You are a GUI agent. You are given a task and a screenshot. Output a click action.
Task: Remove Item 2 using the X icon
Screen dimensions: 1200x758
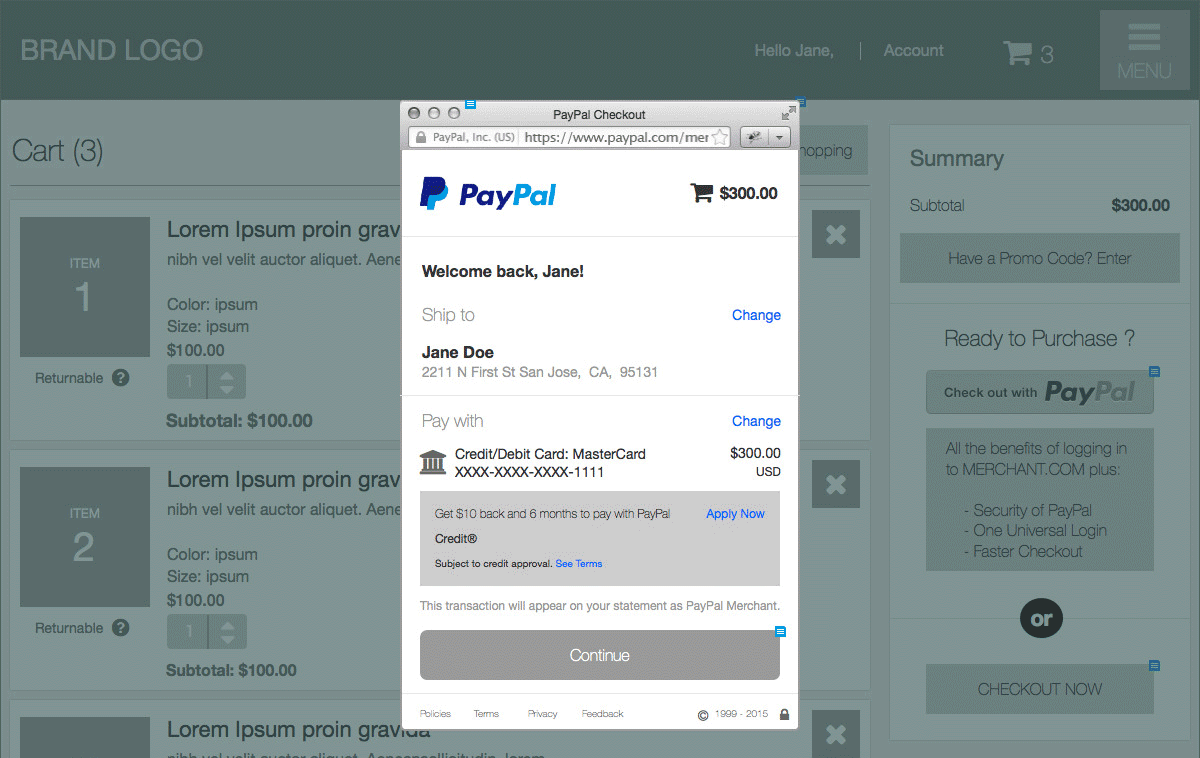pos(835,484)
